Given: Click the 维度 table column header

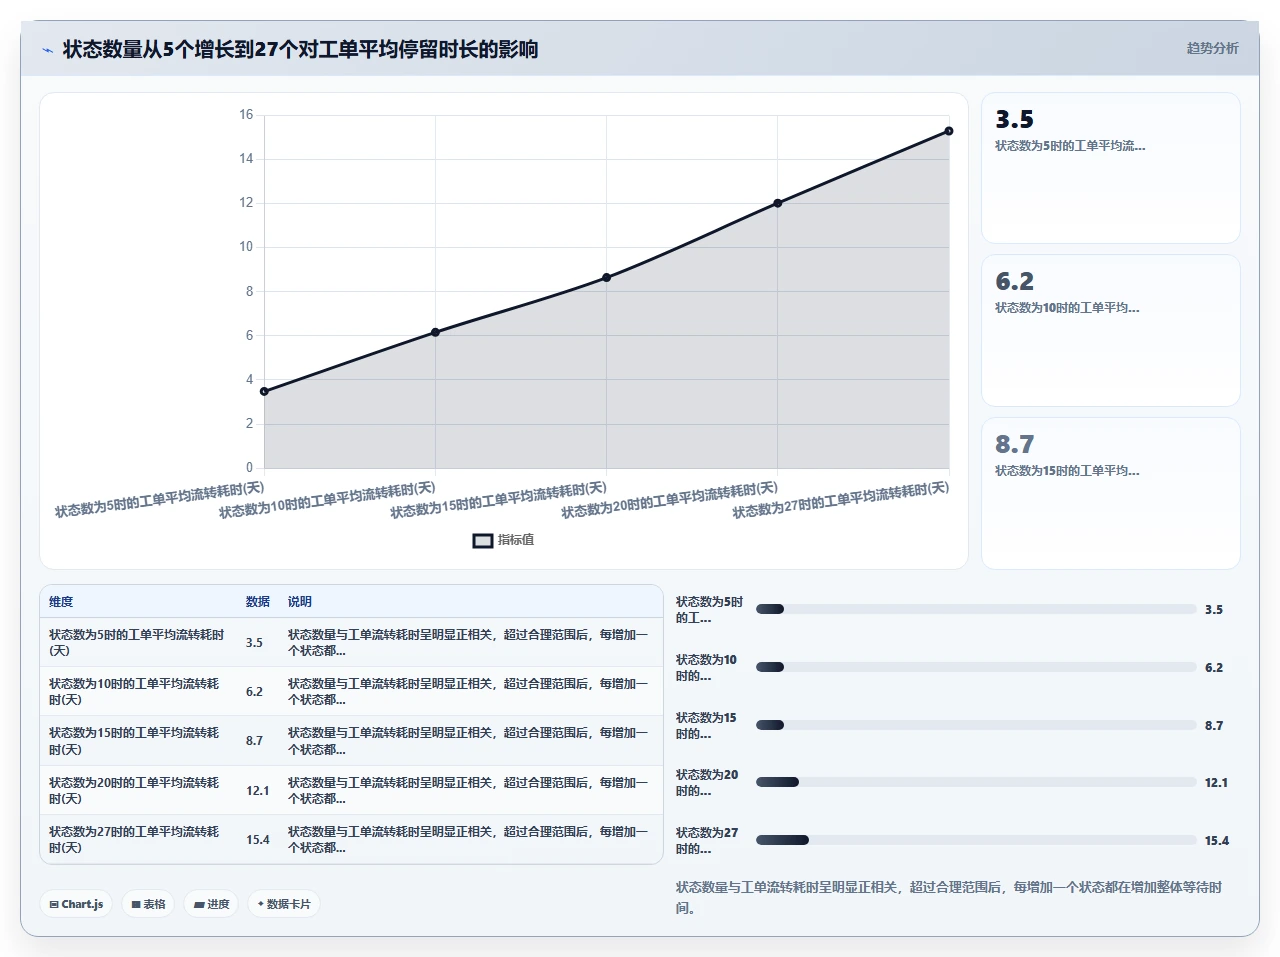Looking at the screenshot, I should coord(61,602).
